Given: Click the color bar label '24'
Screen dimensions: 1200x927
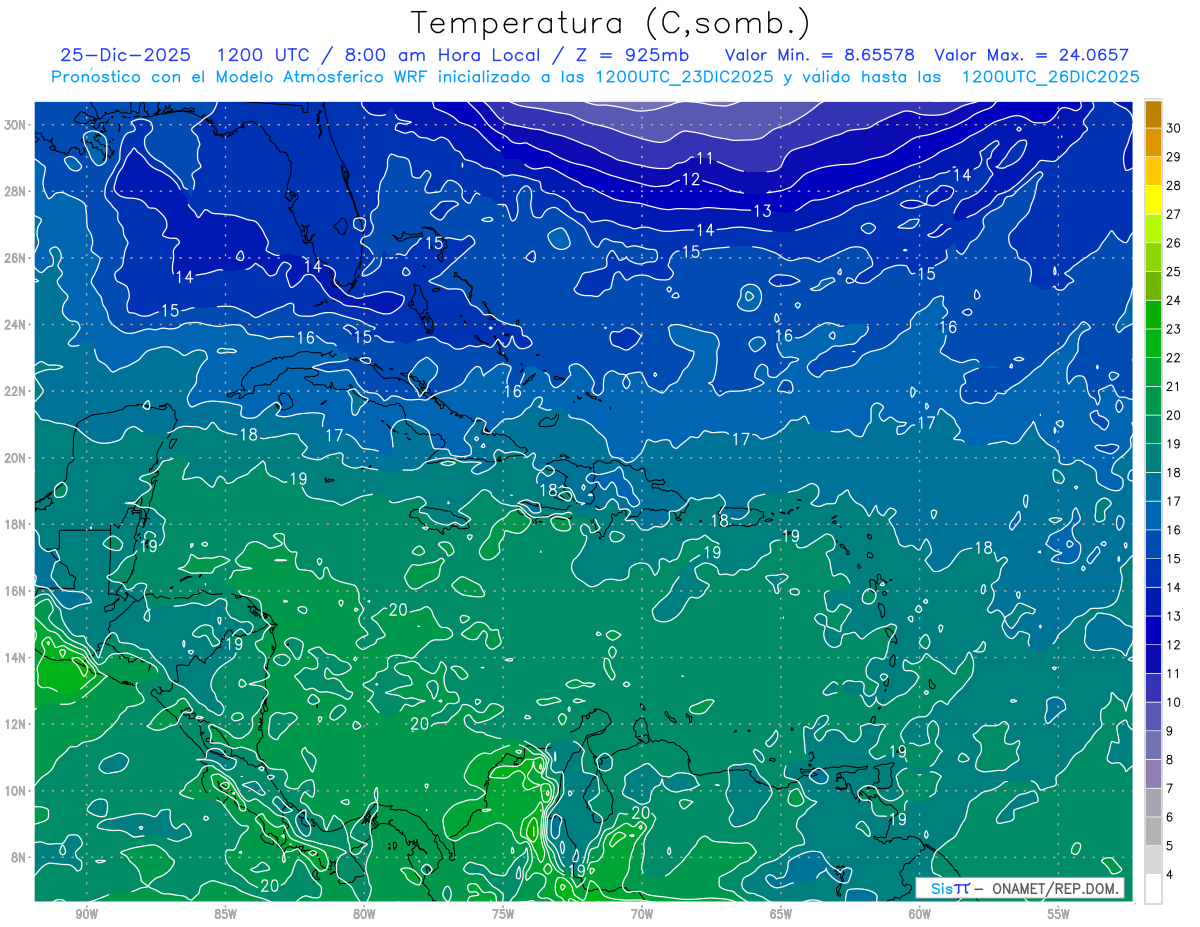Looking at the screenshot, I should (x=1174, y=300).
